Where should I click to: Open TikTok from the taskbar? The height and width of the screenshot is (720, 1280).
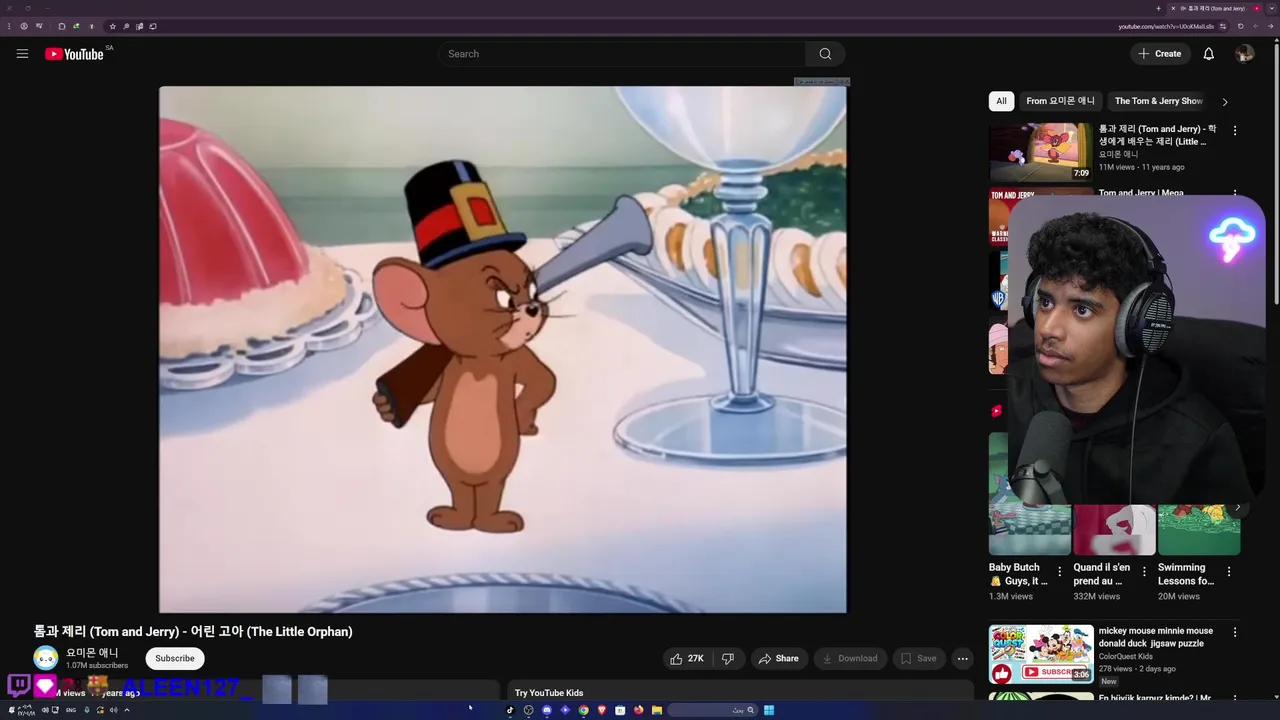pyautogui.click(x=510, y=710)
